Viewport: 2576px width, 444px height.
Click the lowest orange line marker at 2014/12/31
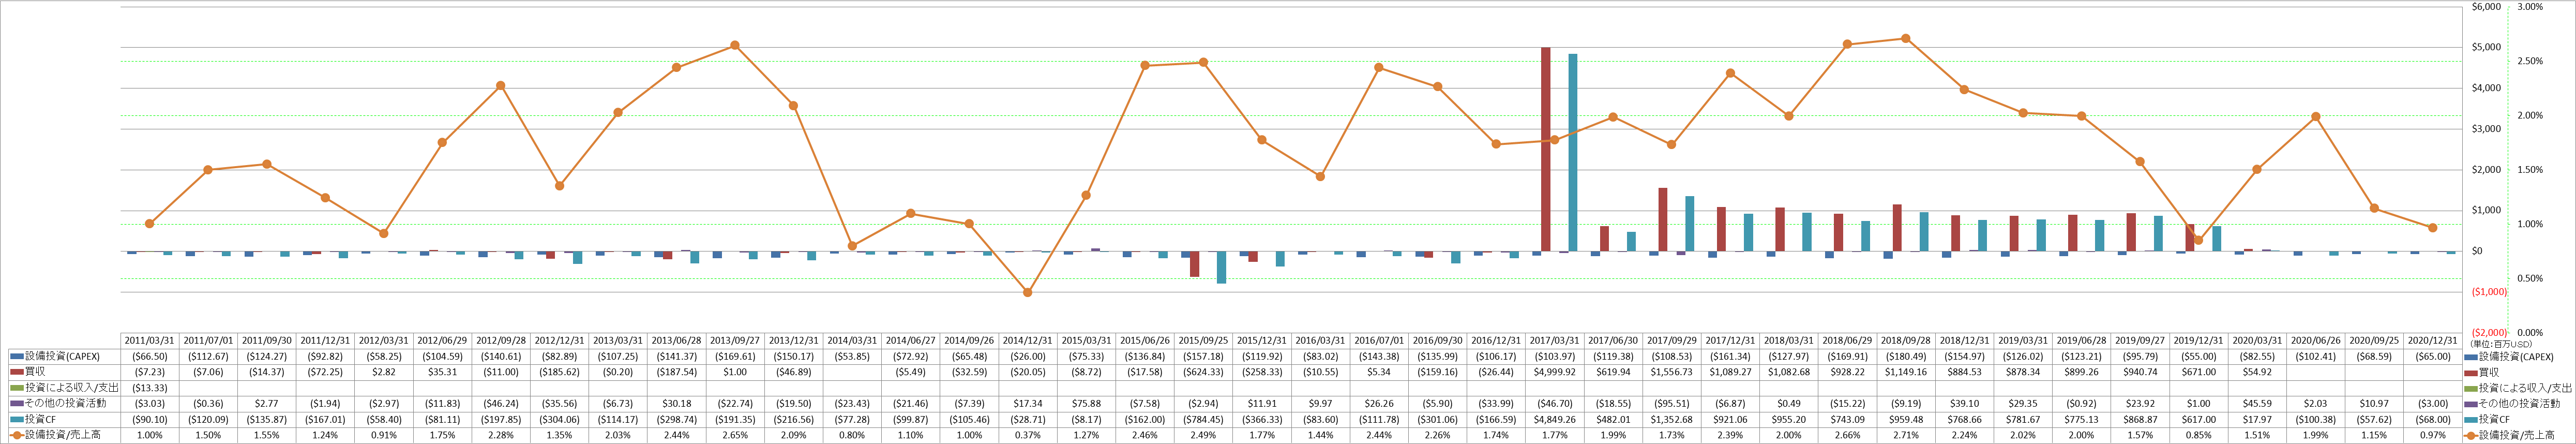(1027, 292)
